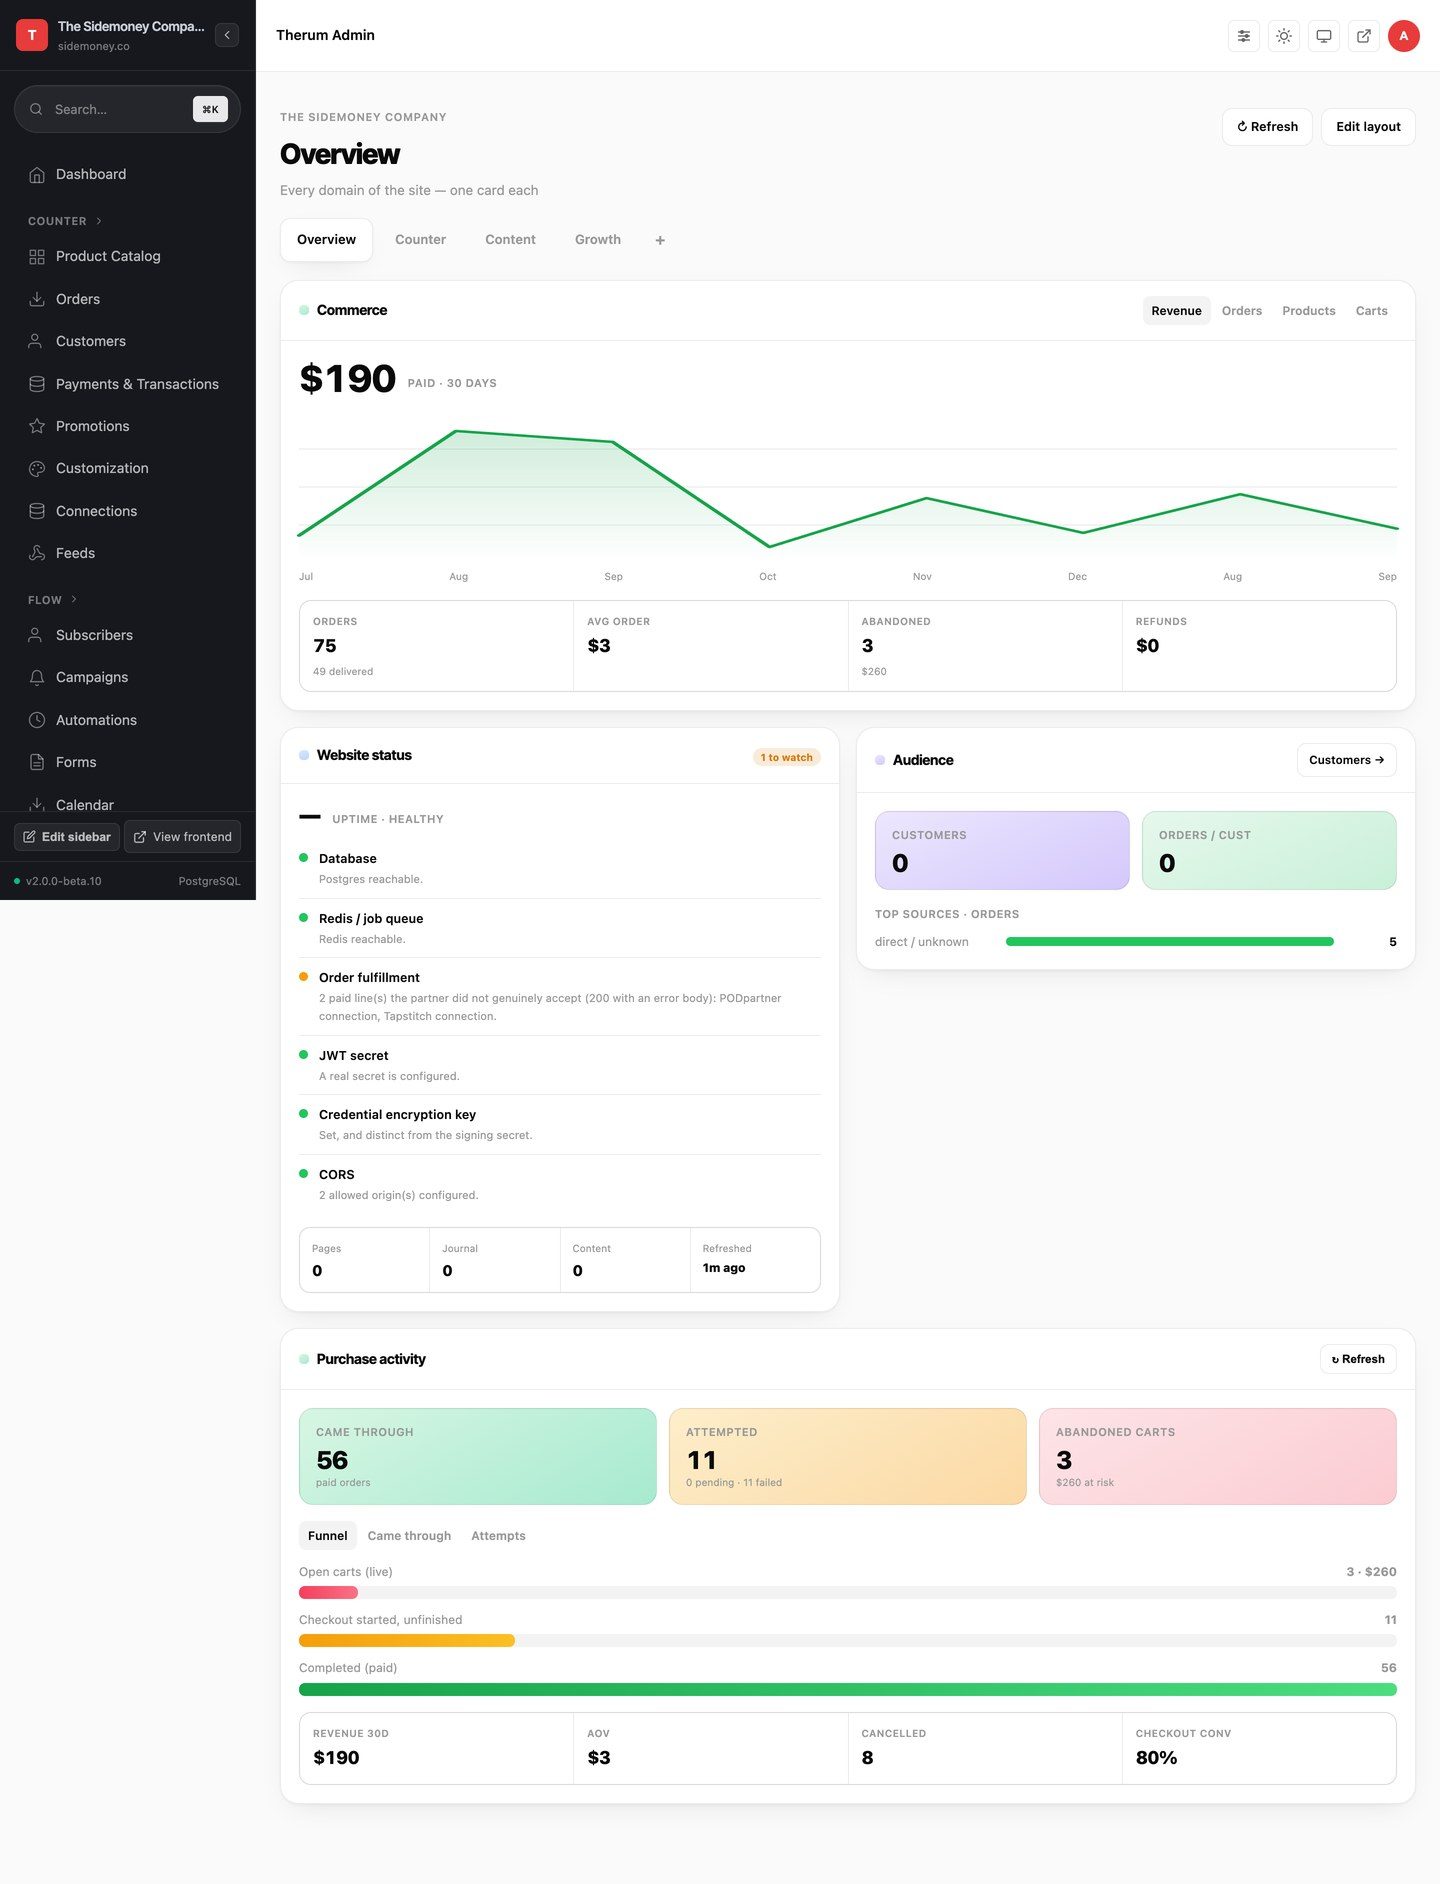Click the Open carts (live) progress bar
Screen dimensions: 1440x1884
(848, 1592)
